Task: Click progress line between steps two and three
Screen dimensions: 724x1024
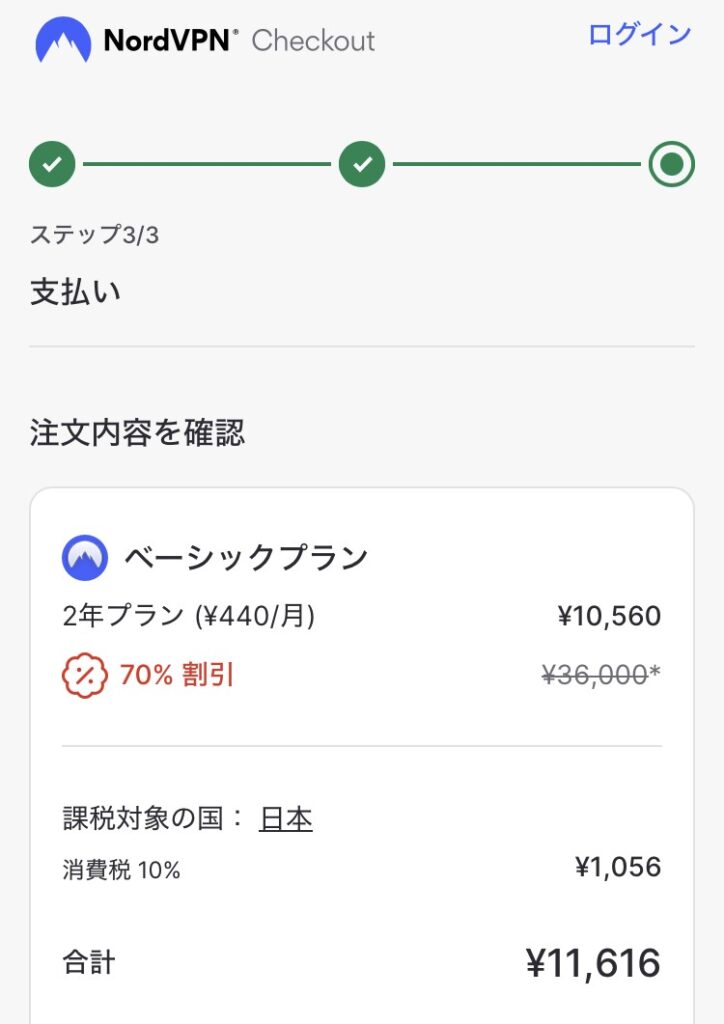Action: pos(516,164)
